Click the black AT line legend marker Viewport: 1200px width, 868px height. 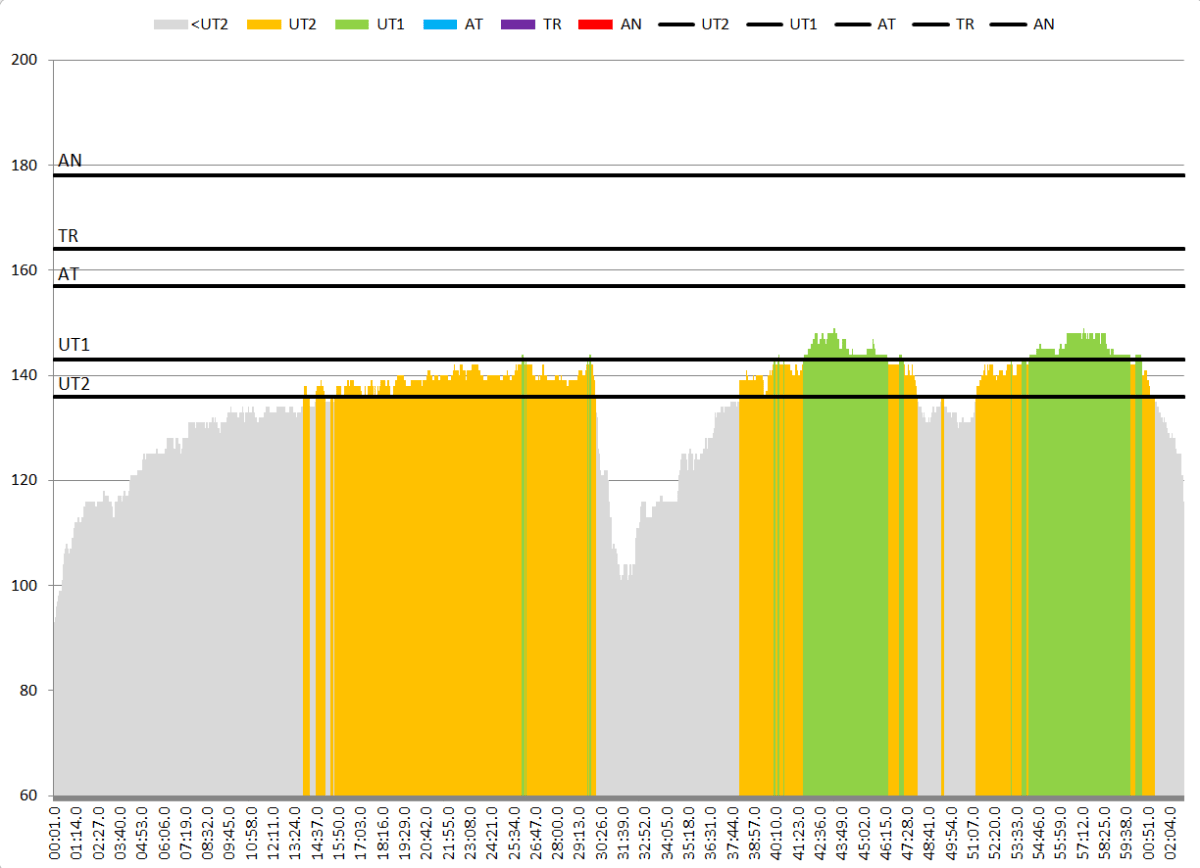click(x=851, y=24)
